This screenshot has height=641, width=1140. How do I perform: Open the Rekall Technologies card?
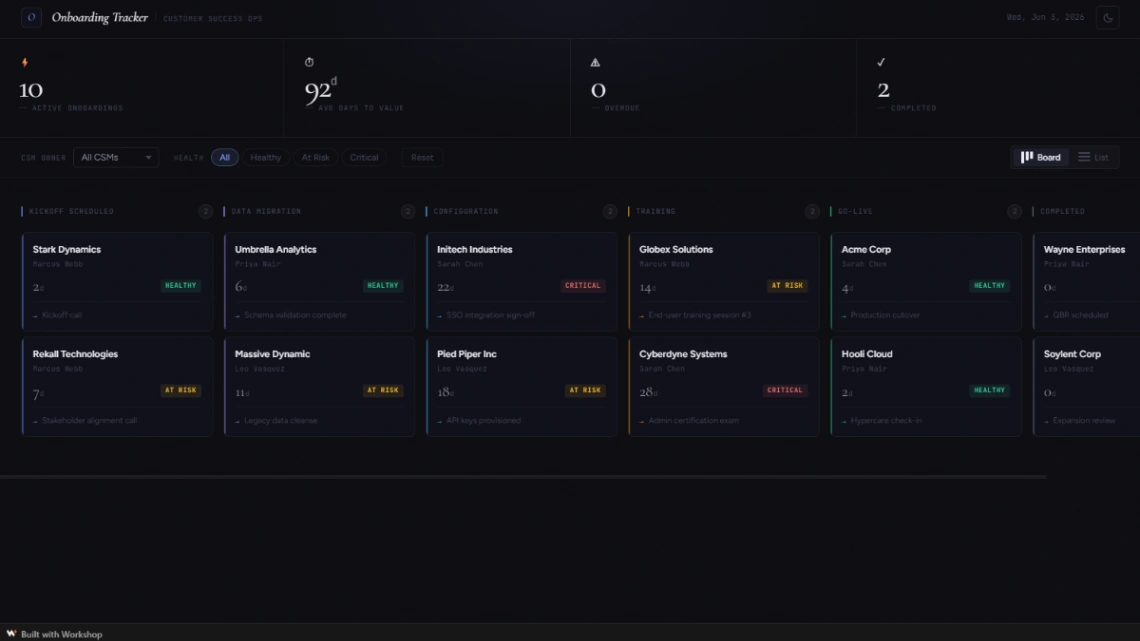point(117,387)
